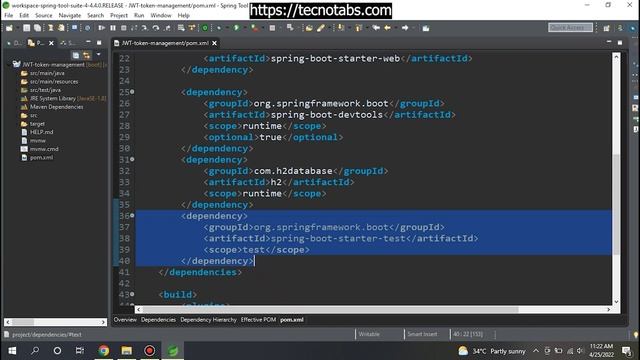
Task: Click the yellow Back navigation arrow
Action: (x=387, y=28)
